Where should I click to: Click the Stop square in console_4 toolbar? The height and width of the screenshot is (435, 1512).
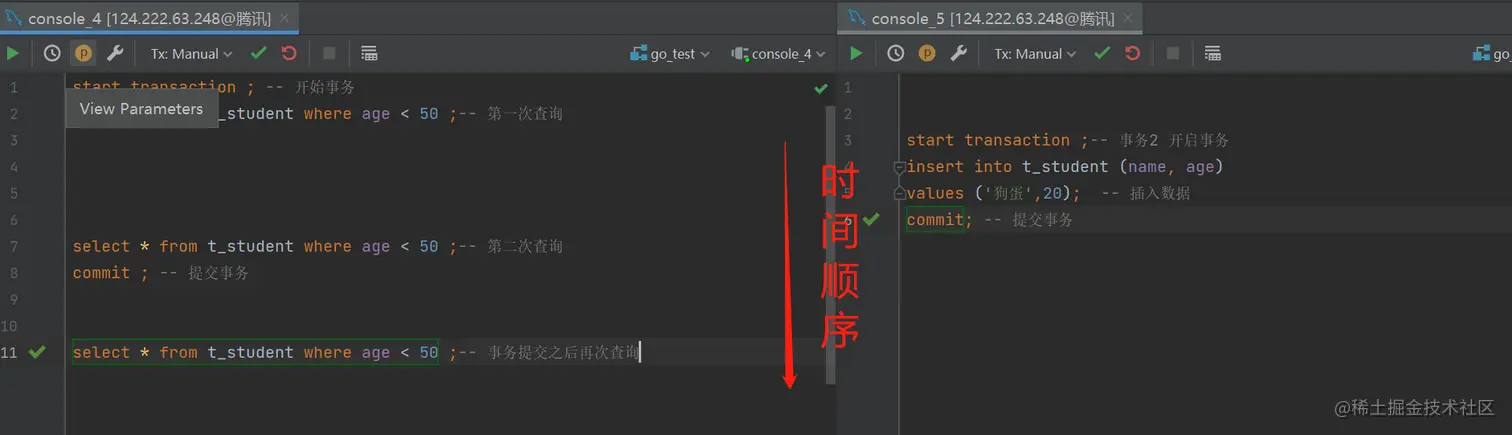329,54
